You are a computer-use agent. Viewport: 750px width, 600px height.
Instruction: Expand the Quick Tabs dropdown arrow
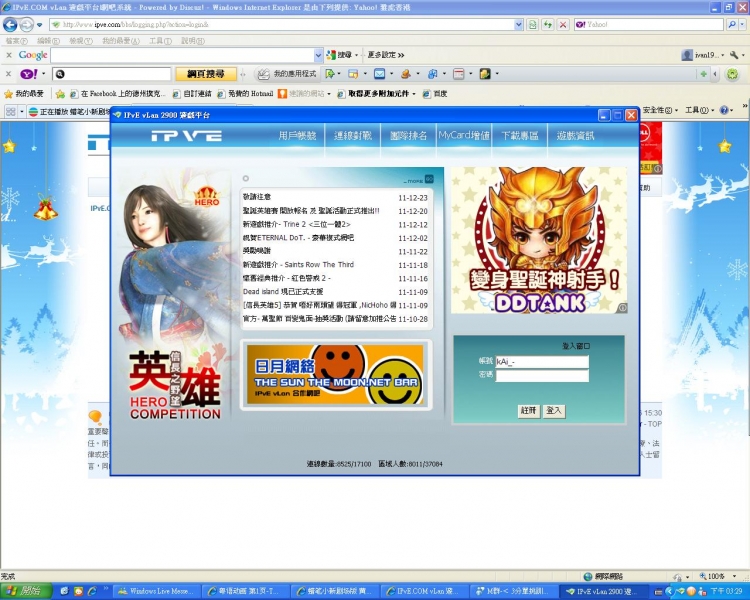[x=22, y=111]
